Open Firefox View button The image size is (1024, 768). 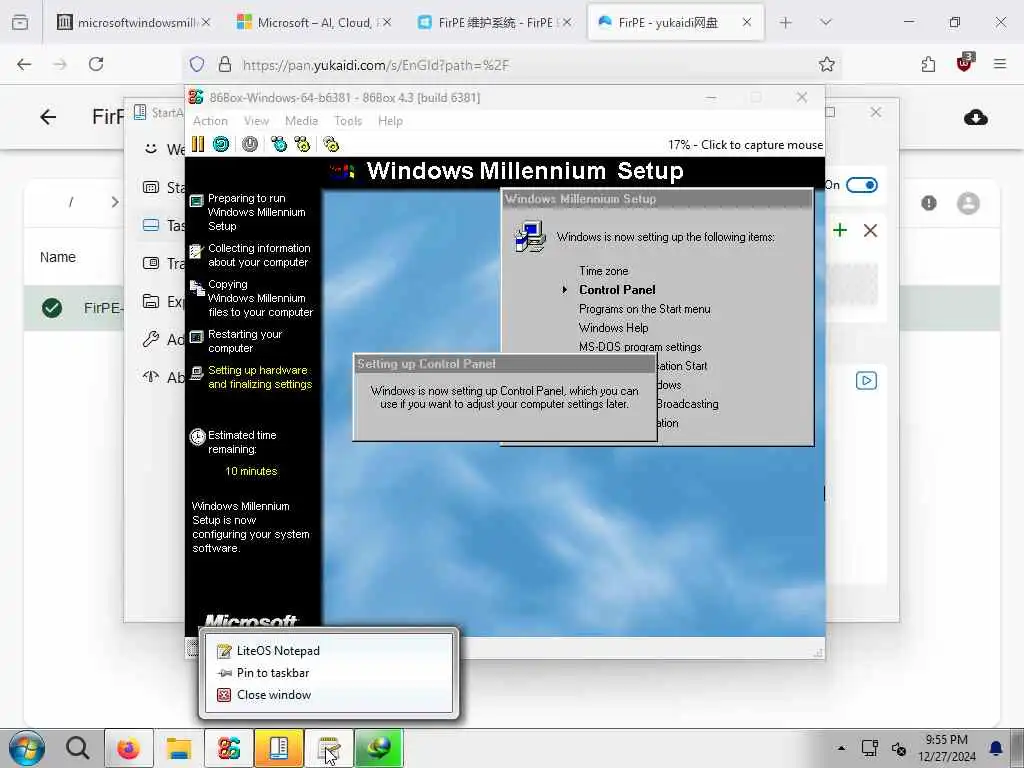pos(20,23)
